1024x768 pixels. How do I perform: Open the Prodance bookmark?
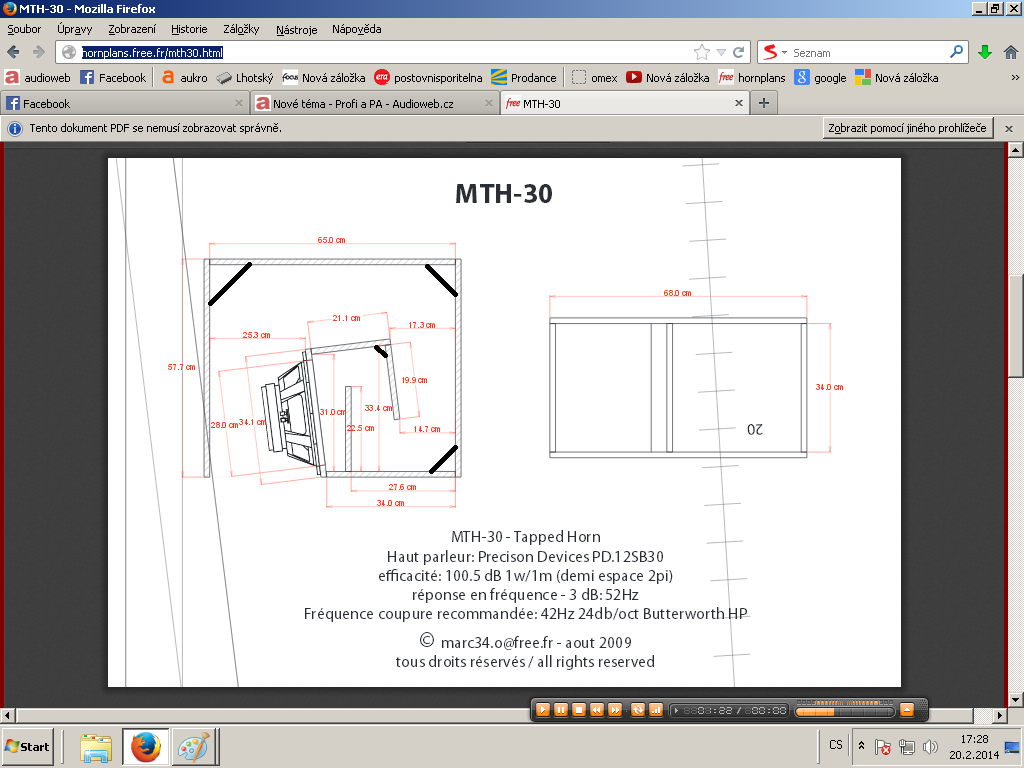tap(523, 78)
